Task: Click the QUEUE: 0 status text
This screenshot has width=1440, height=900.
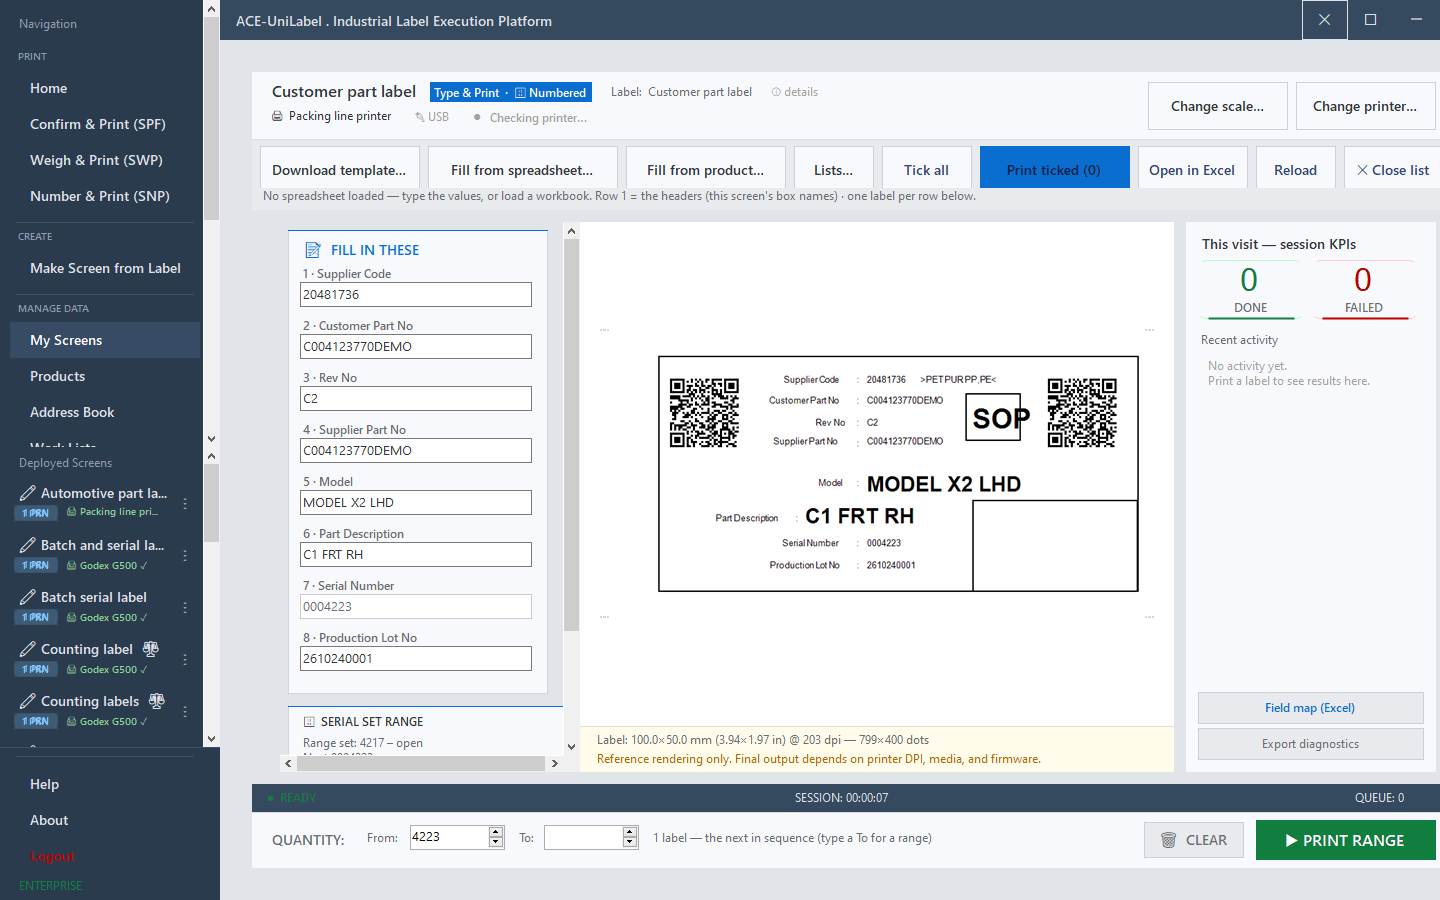Action: tap(1379, 798)
